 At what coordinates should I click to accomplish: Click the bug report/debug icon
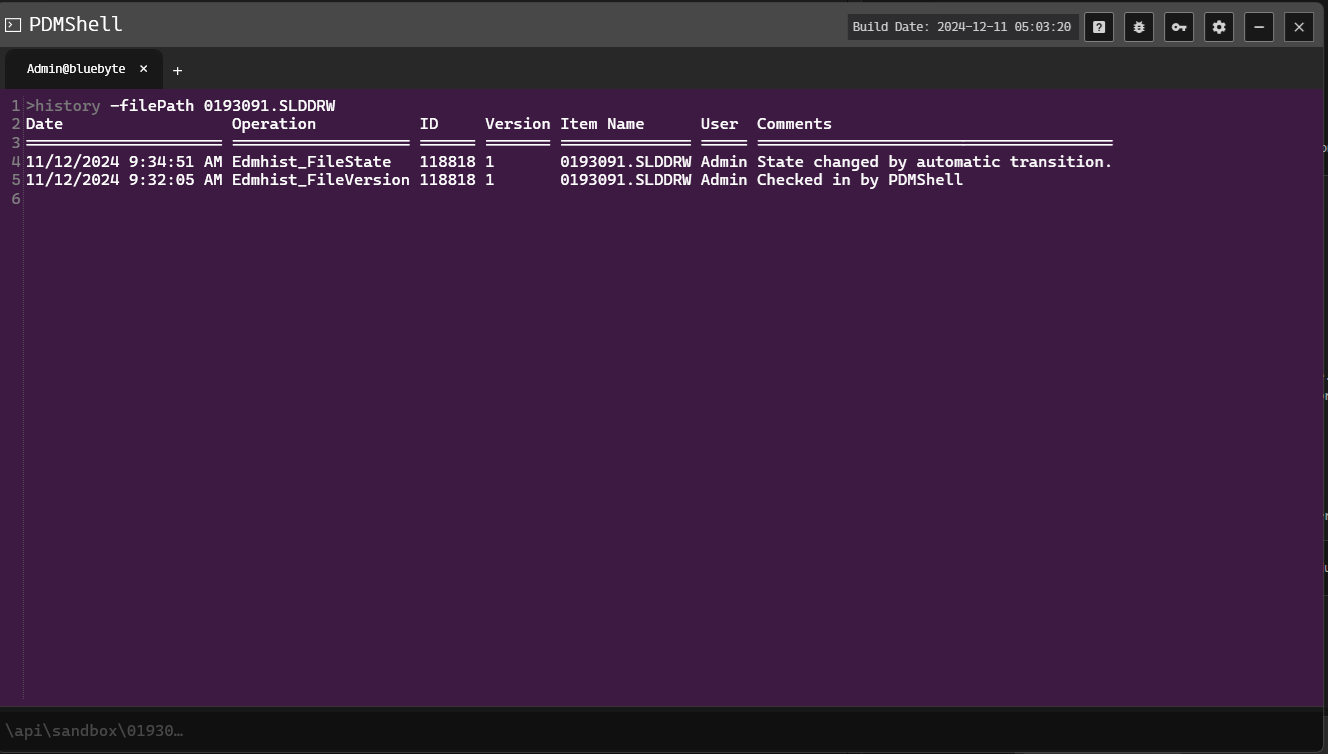[x=1138, y=27]
